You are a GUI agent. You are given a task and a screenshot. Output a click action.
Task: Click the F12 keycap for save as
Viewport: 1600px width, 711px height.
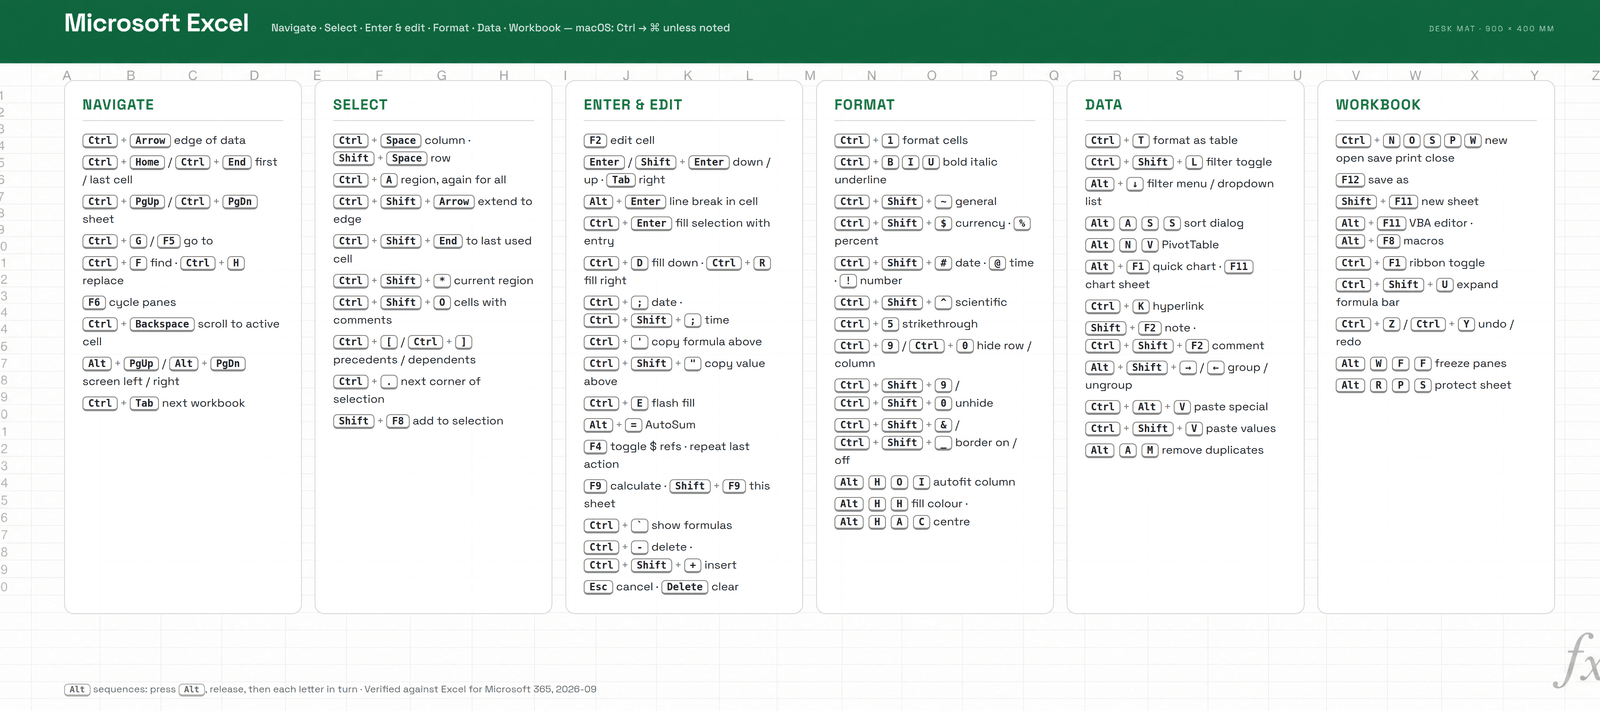coord(1351,180)
